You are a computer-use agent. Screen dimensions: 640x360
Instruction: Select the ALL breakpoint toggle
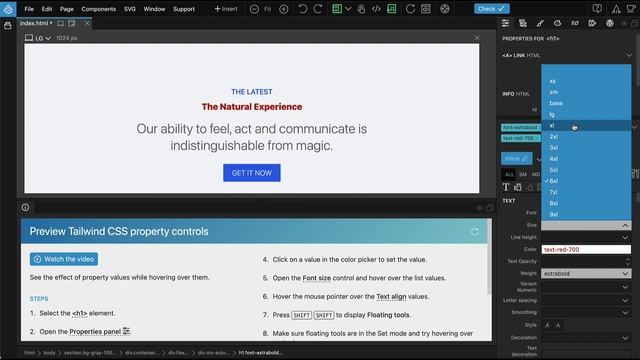pos(509,174)
